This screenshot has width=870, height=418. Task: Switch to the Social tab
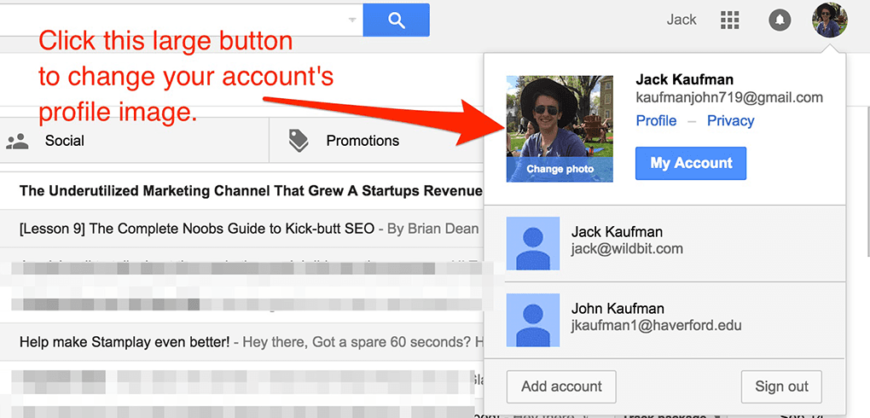tap(64, 141)
